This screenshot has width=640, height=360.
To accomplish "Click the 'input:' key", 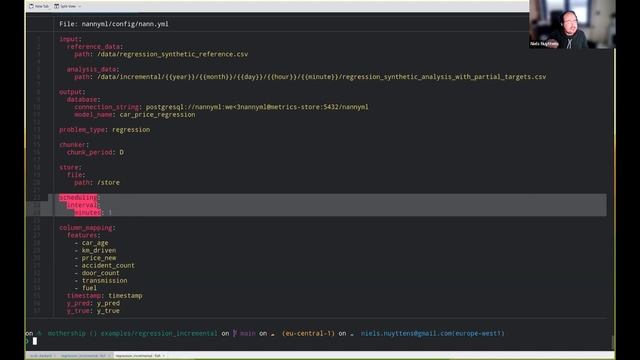I will pyautogui.click(x=70, y=39).
